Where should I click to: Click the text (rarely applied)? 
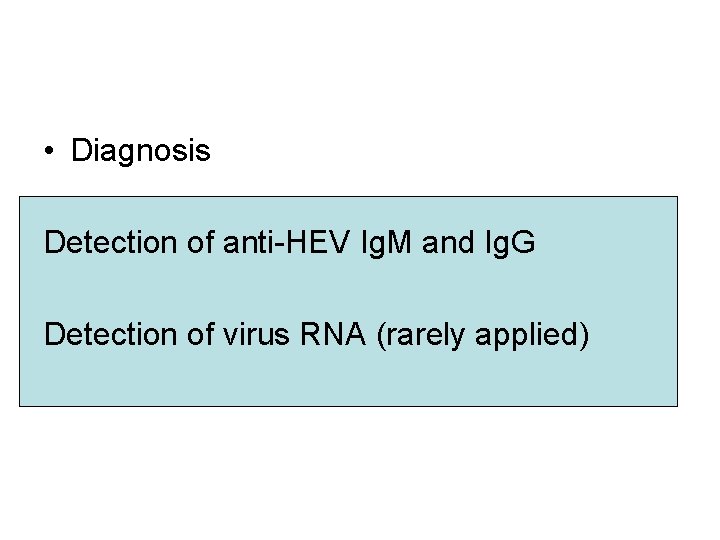[484, 334]
